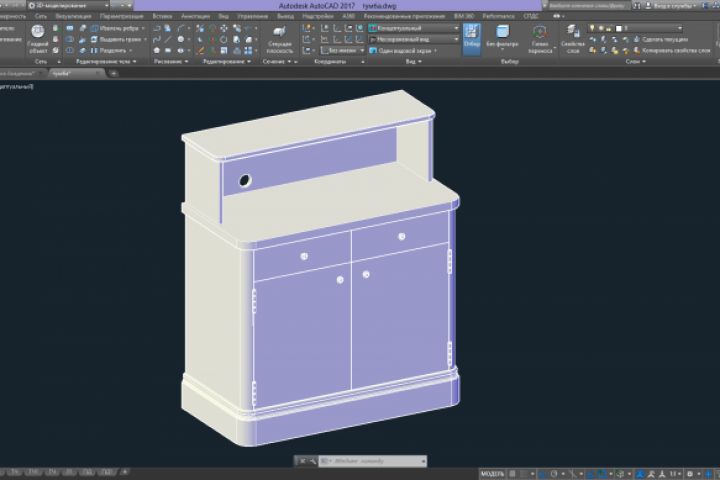
Task: Open the BIM 360 ribbon tab
Action: tap(464, 16)
